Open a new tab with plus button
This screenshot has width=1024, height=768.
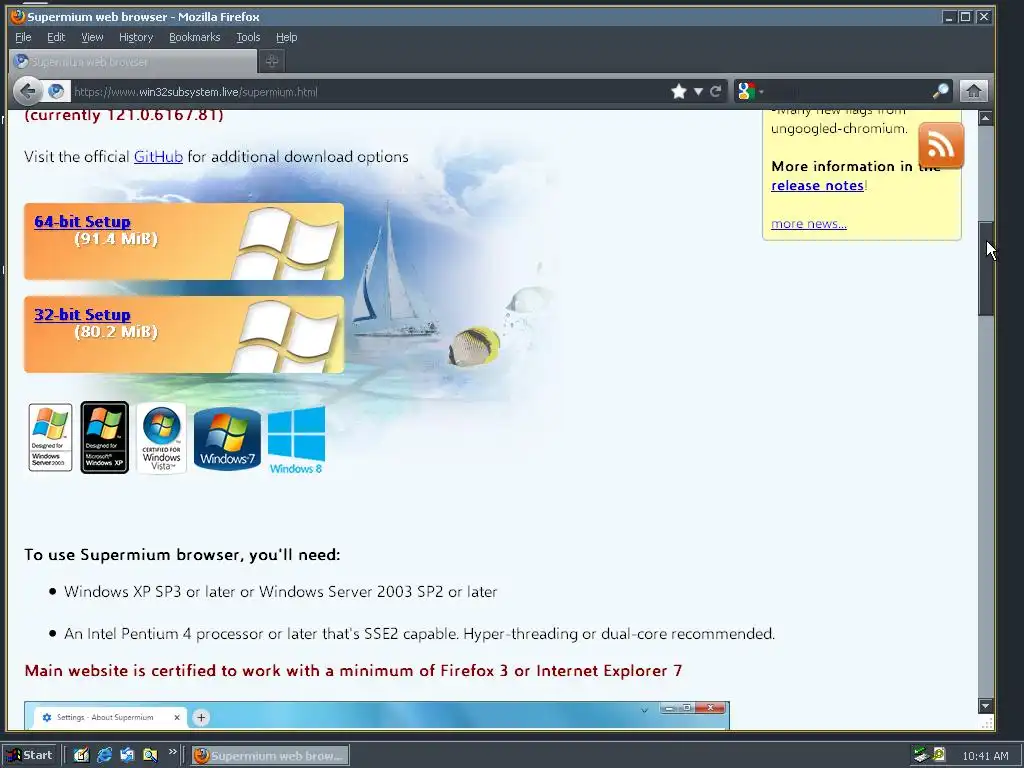point(272,61)
